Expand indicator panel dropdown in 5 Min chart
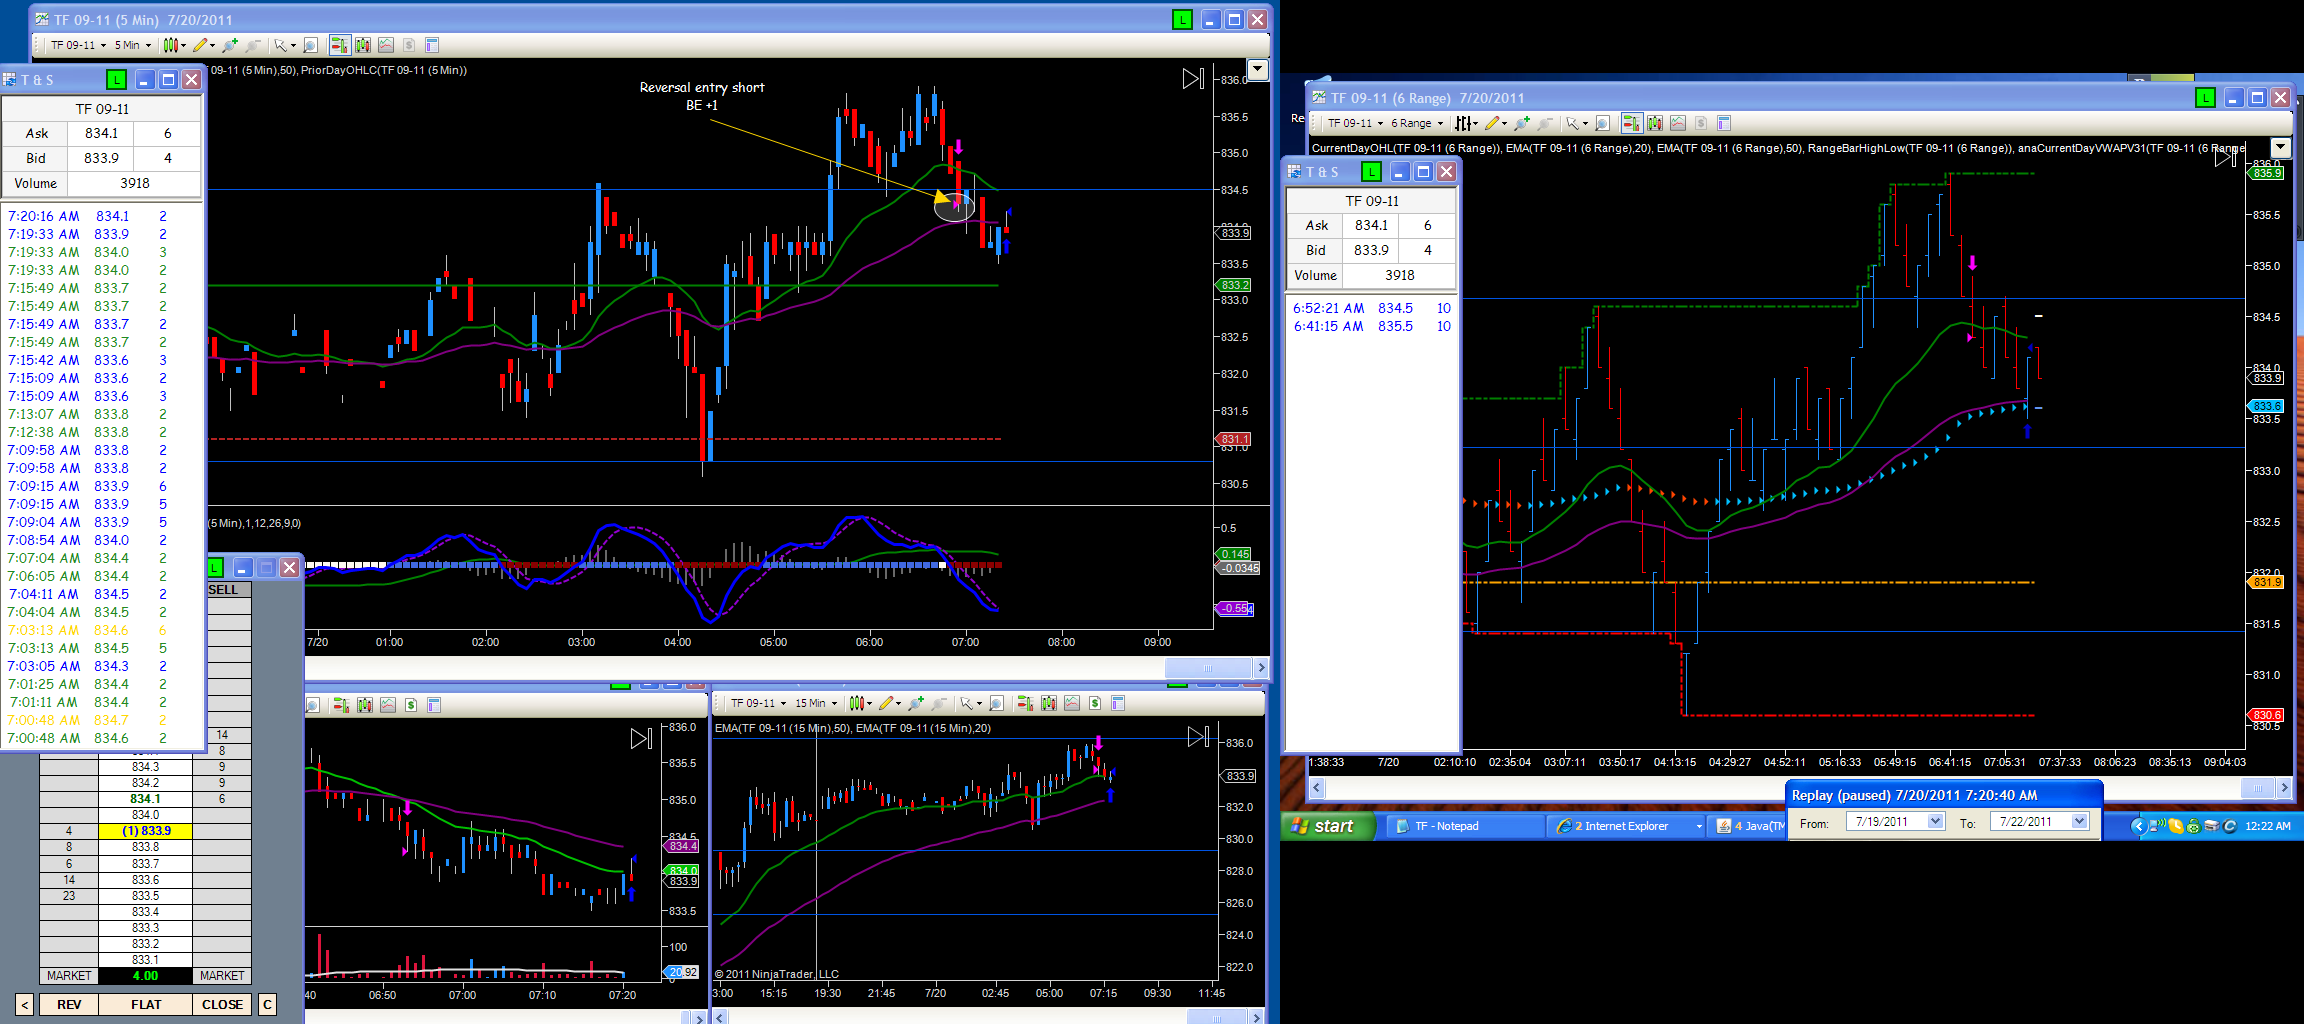The image size is (2304, 1024). pos(1258,70)
